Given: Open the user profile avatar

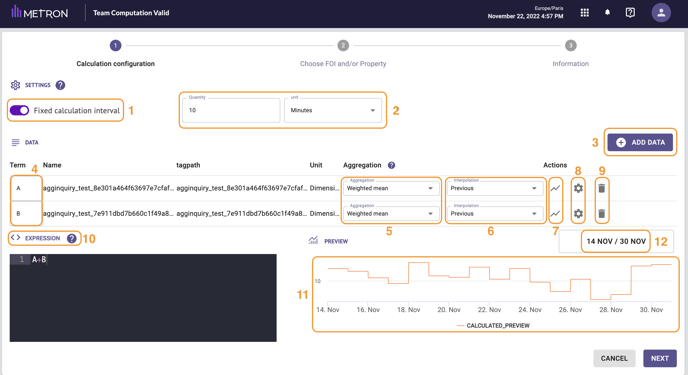Looking at the screenshot, I should [x=661, y=13].
